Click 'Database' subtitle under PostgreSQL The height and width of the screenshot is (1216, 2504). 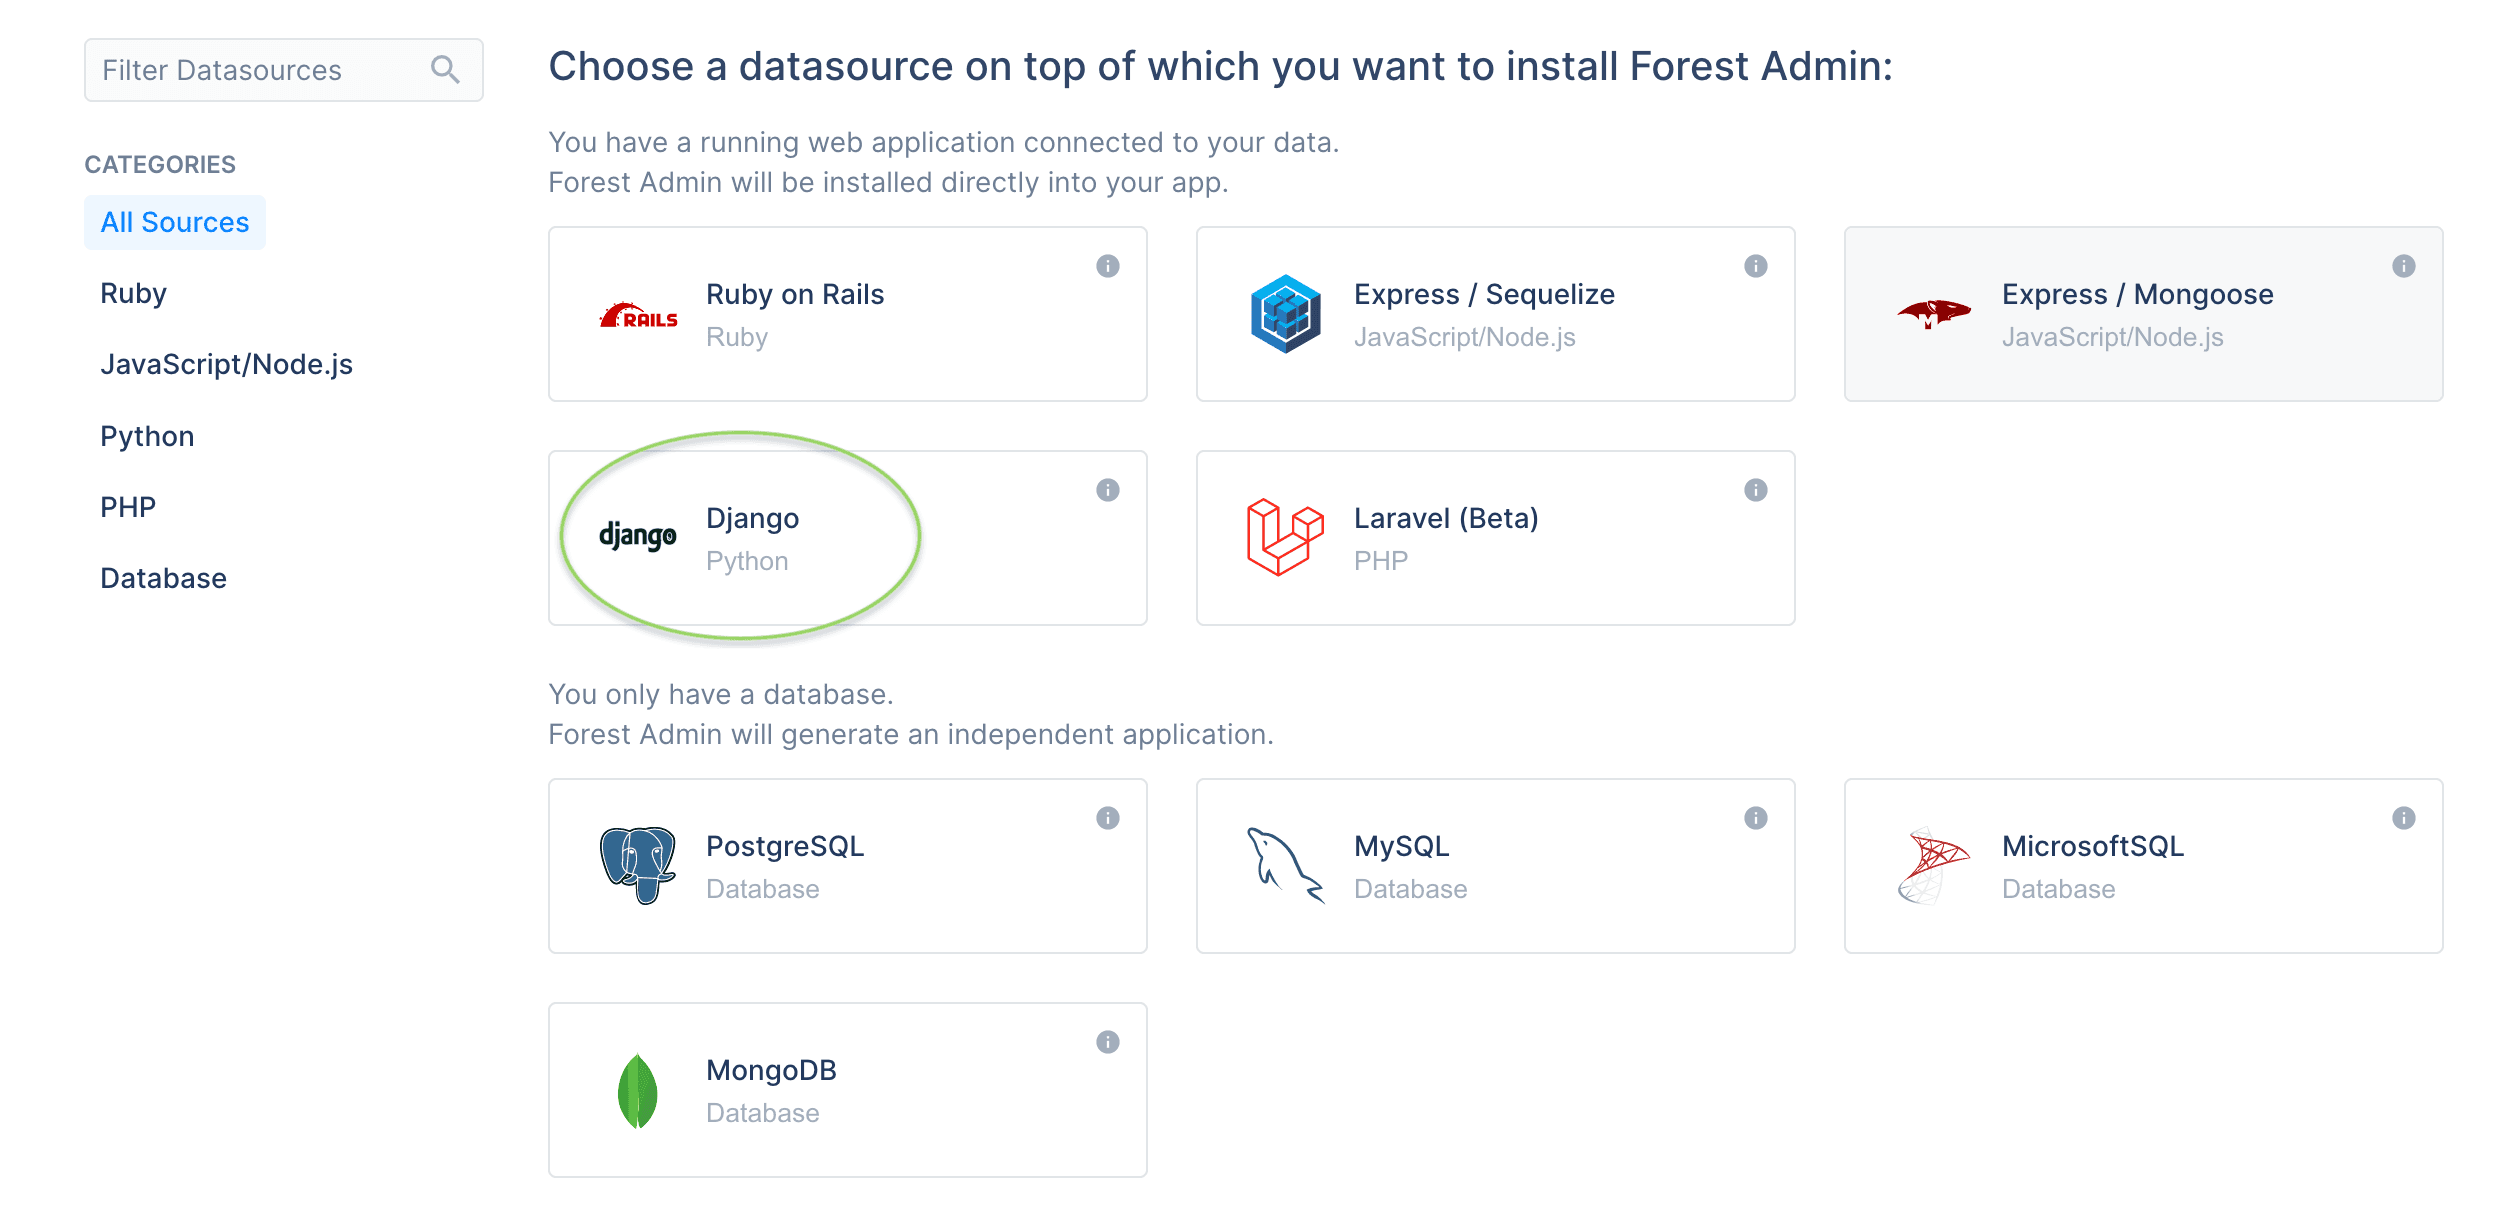tap(763, 889)
